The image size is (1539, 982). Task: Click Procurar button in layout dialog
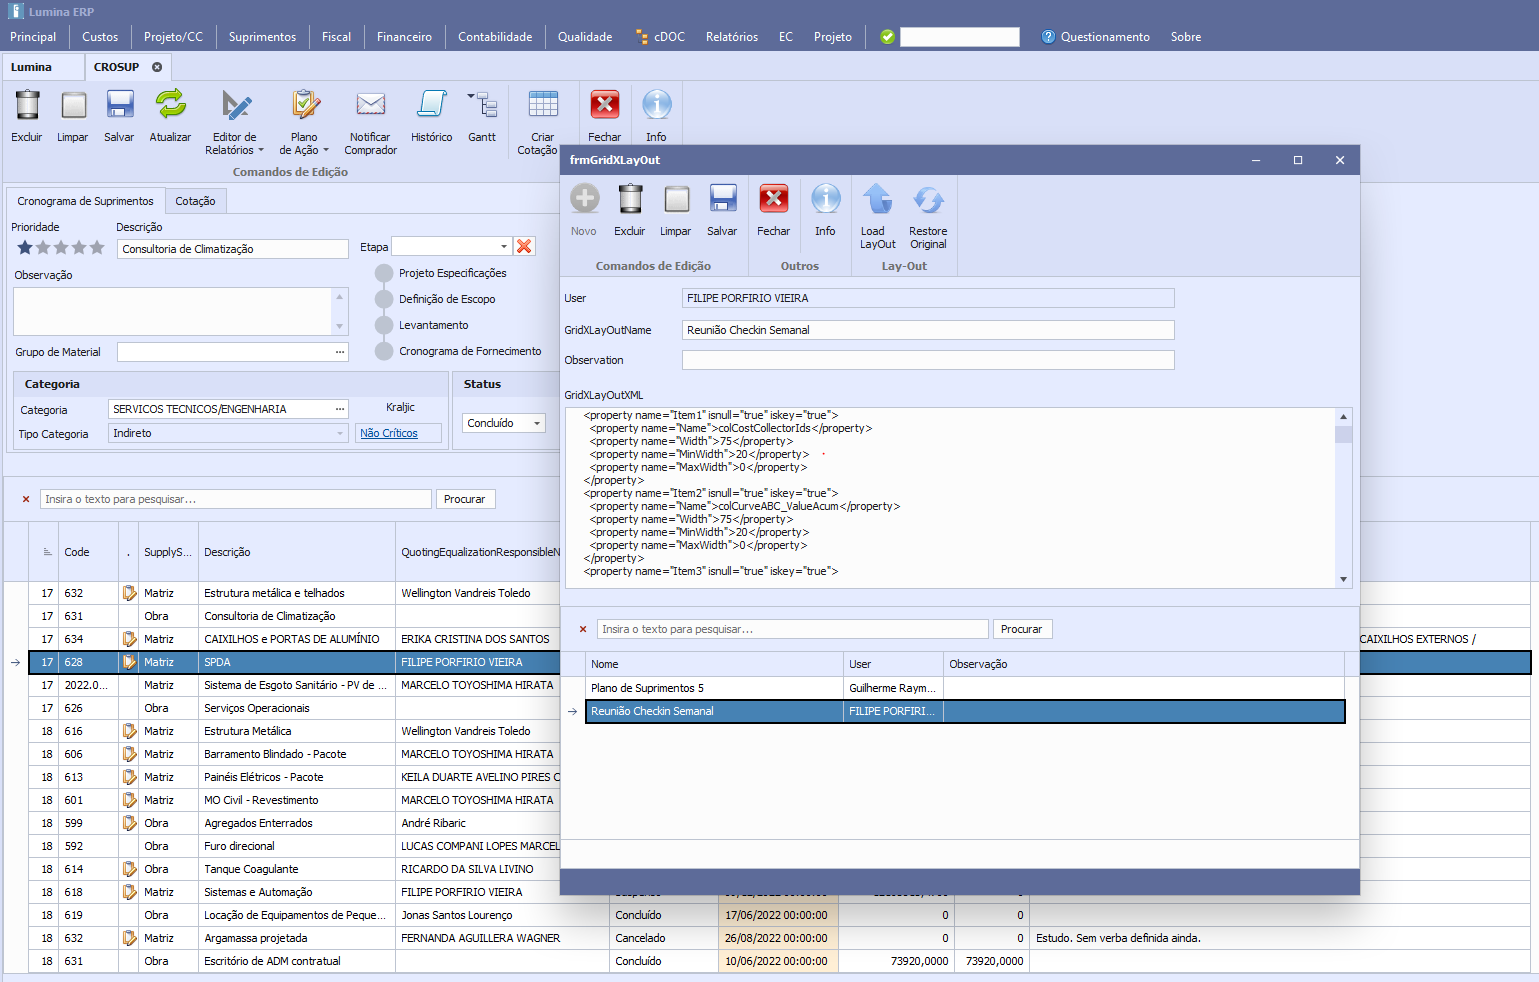[1021, 629]
